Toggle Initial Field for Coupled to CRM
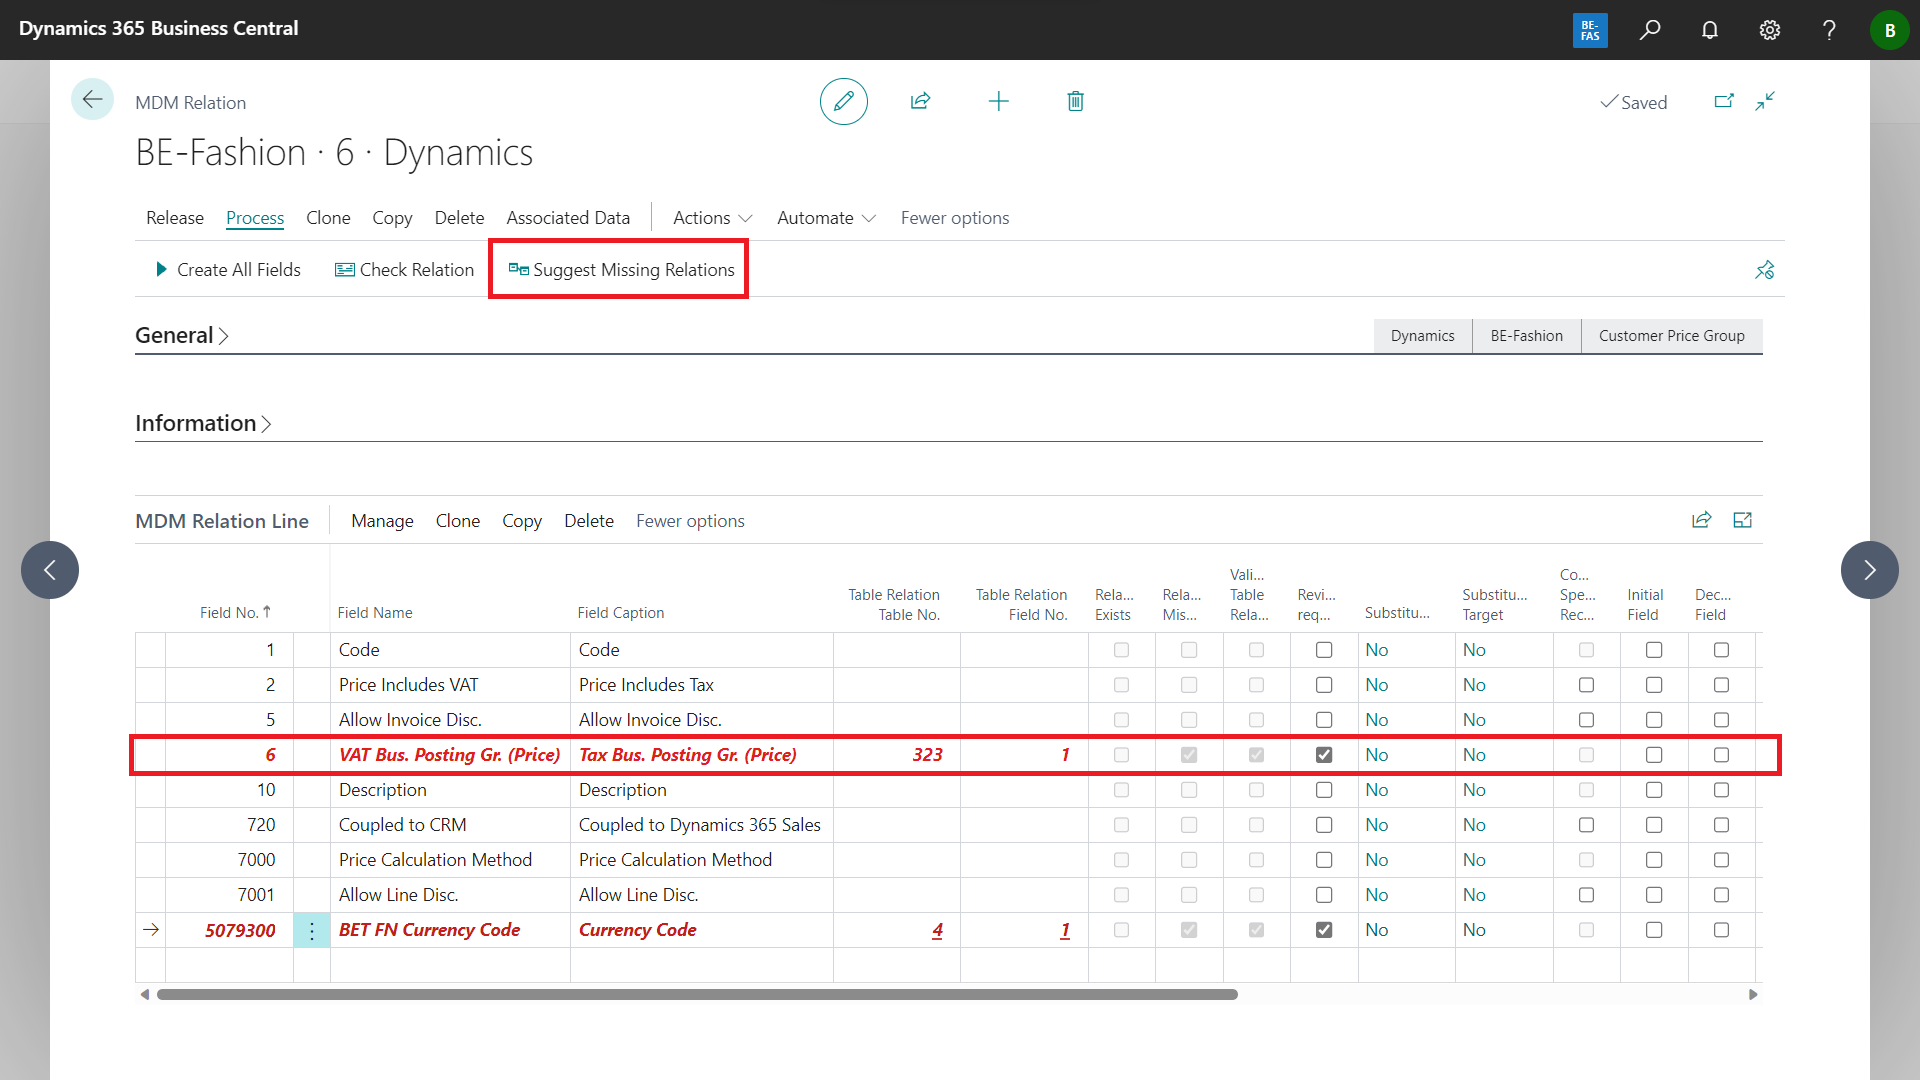1920x1080 pixels. pyautogui.click(x=1654, y=825)
